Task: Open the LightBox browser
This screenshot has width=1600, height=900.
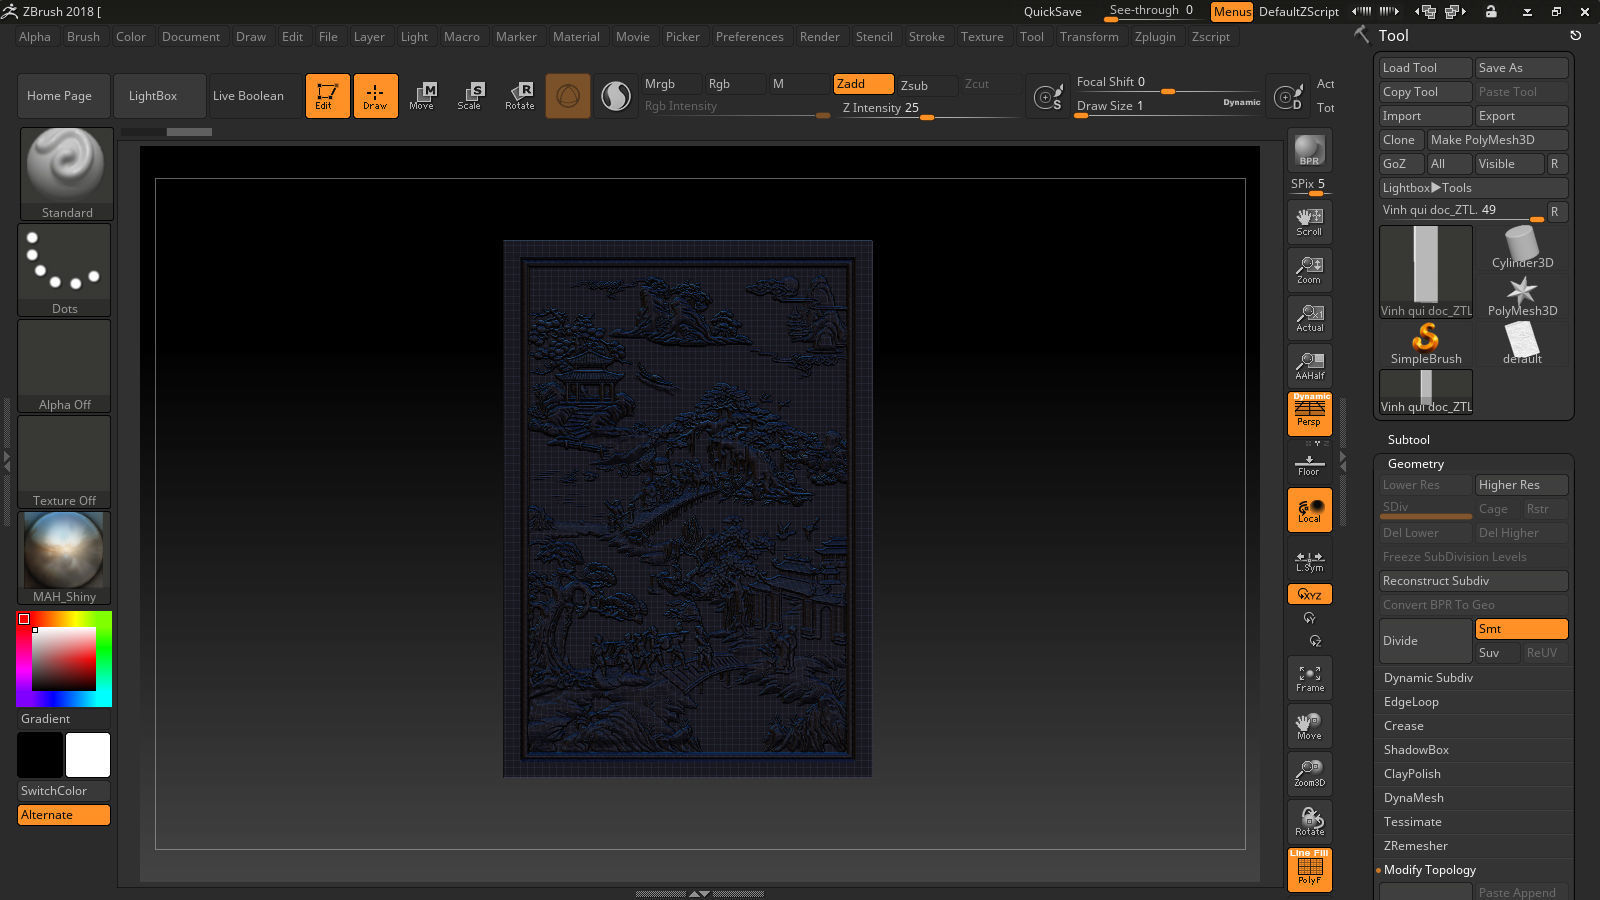Action: (x=159, y=96)
